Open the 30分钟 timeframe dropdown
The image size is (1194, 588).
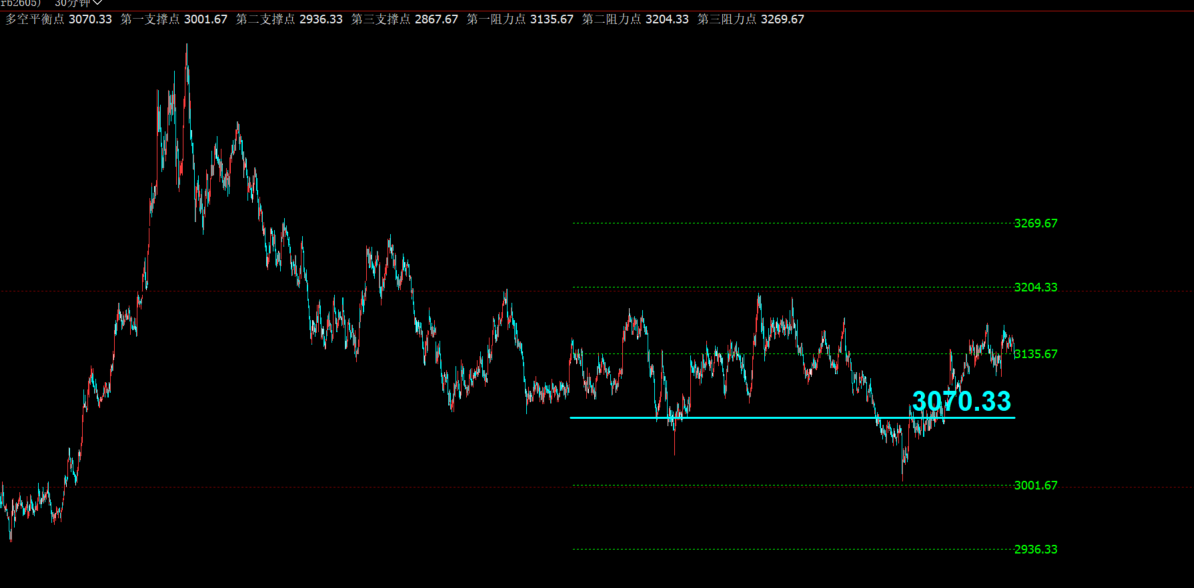click(78, 3)
